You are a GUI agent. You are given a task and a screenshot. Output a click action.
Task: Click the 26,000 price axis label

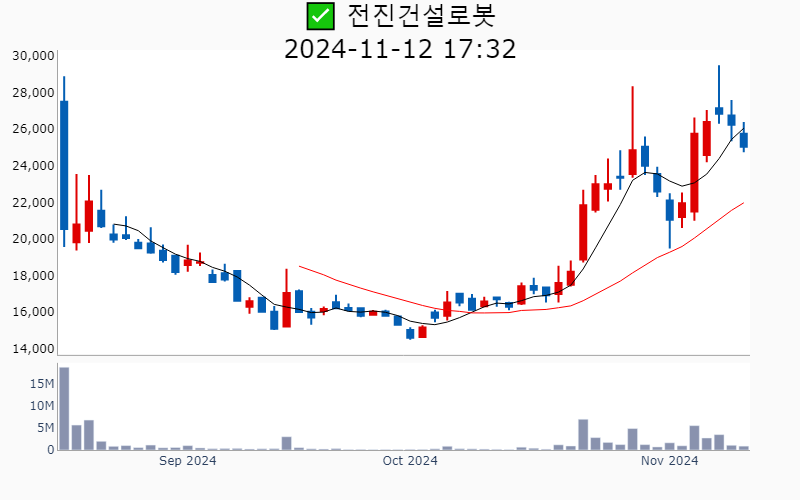[33, 129]
